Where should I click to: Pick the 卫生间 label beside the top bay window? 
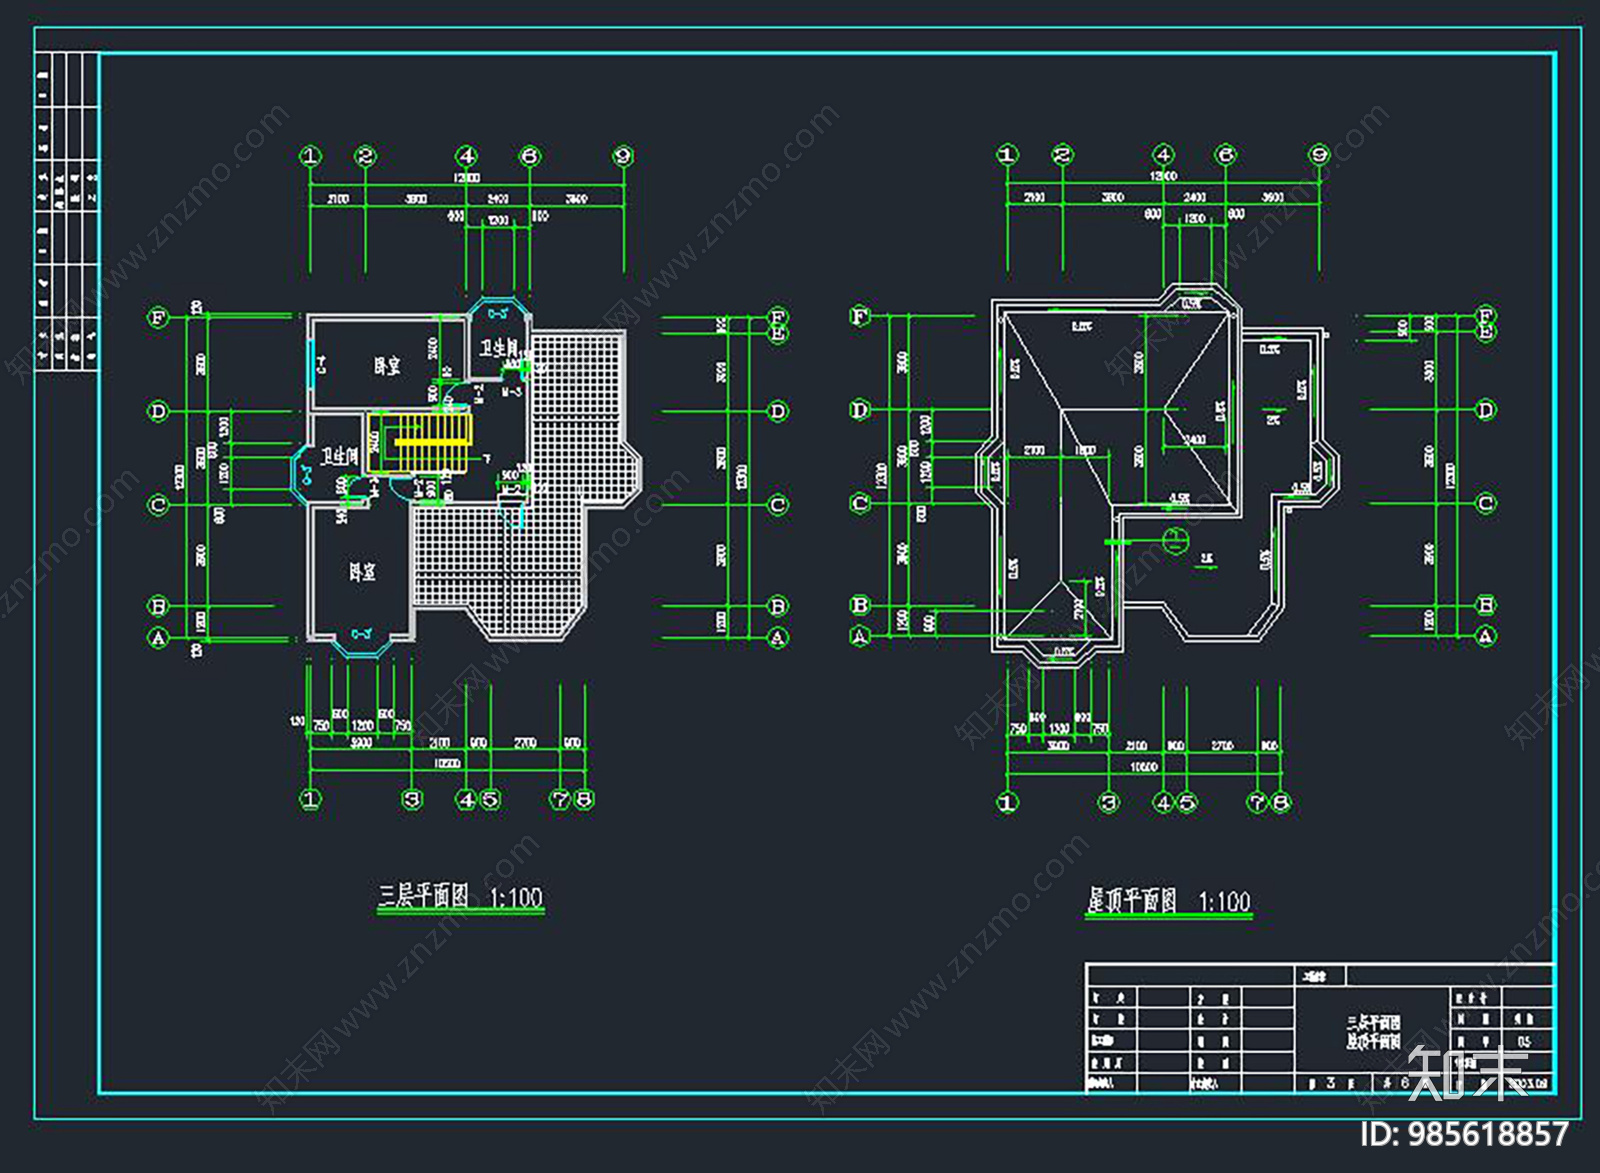pyautogui.click(x=498, y=348)
